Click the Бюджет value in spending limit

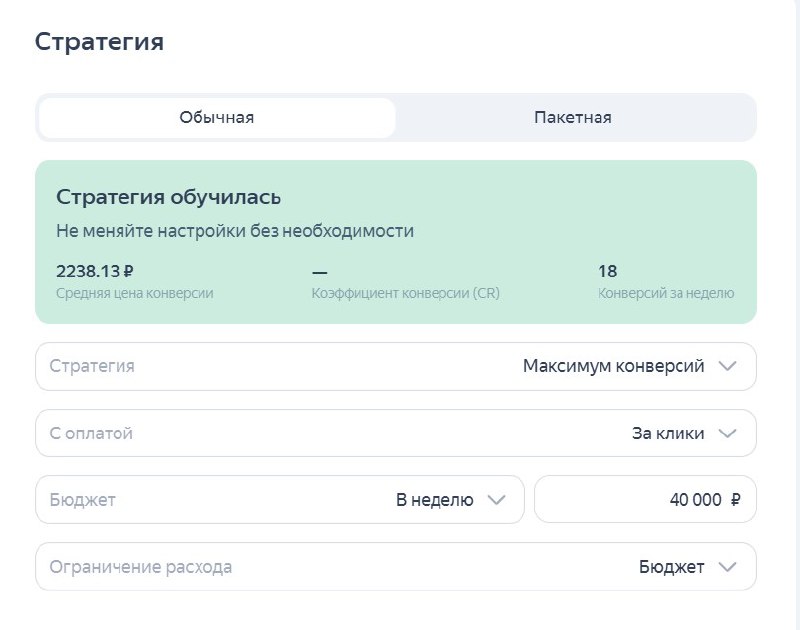coord(671,567)
